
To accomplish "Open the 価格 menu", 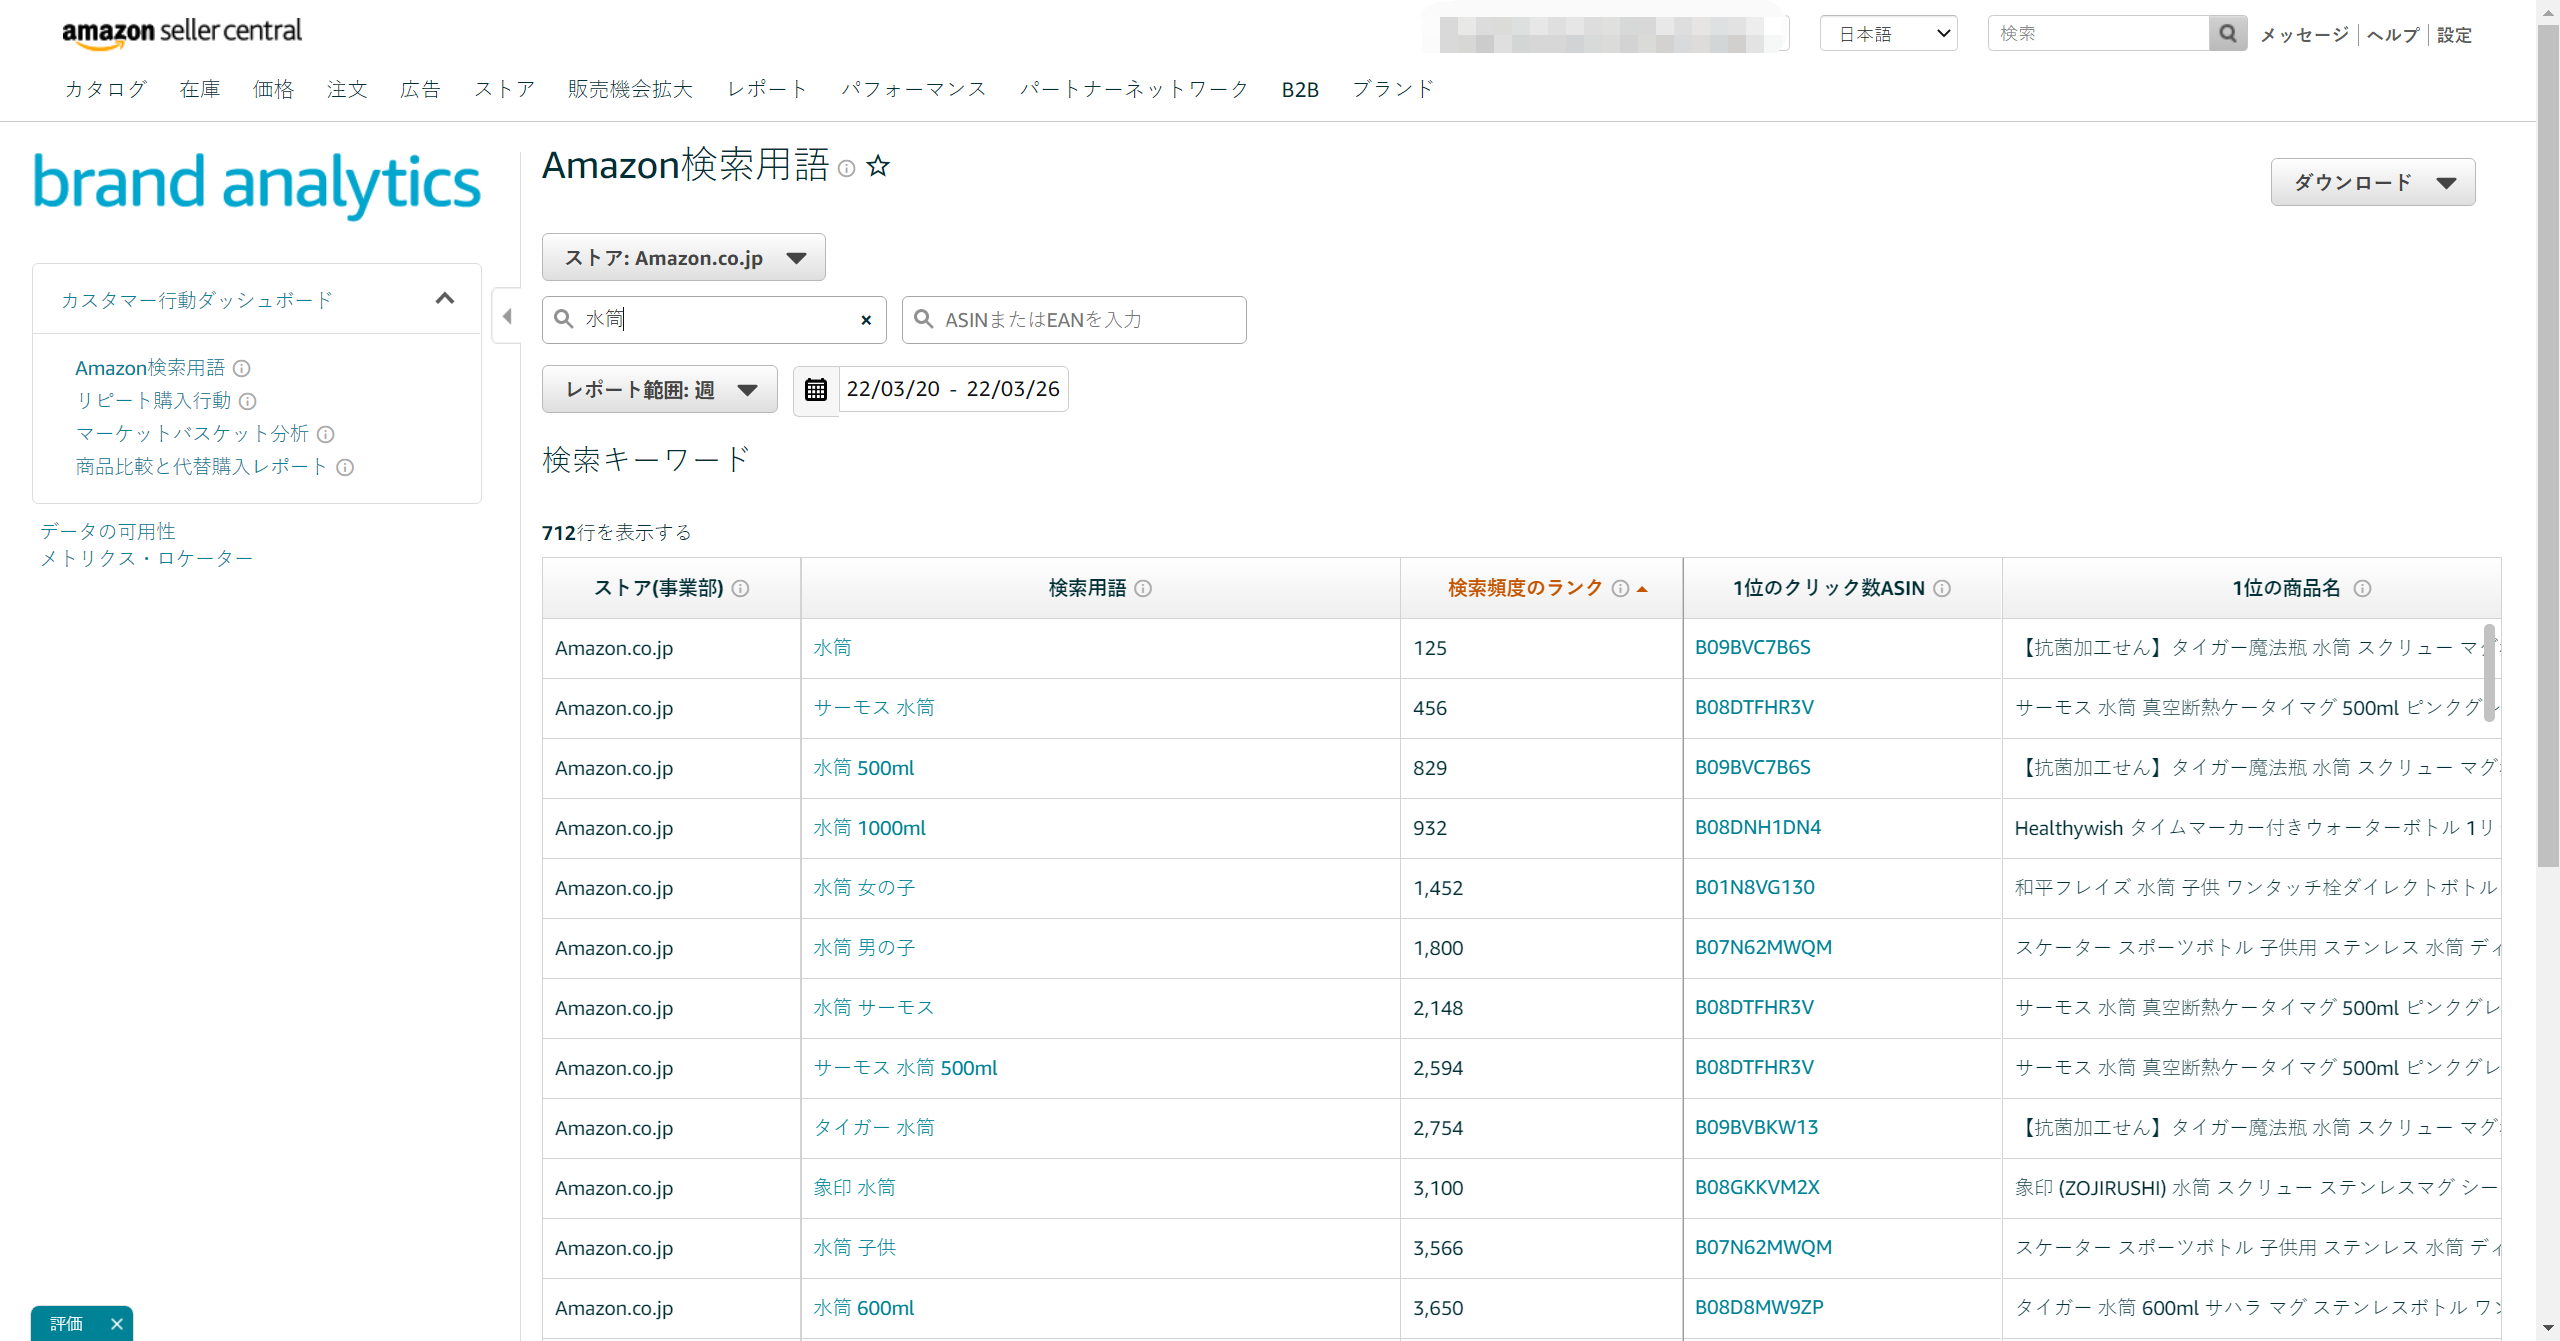I will point(273,89).
